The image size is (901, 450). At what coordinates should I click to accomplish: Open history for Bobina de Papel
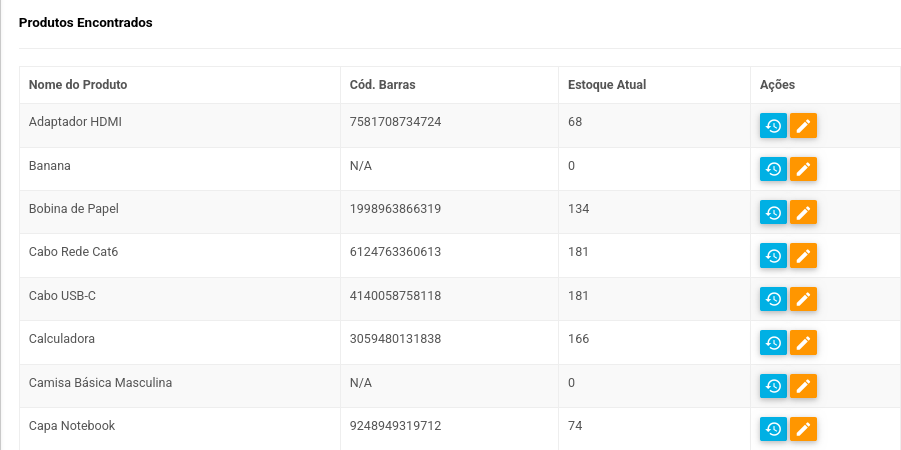click(773, 212)
